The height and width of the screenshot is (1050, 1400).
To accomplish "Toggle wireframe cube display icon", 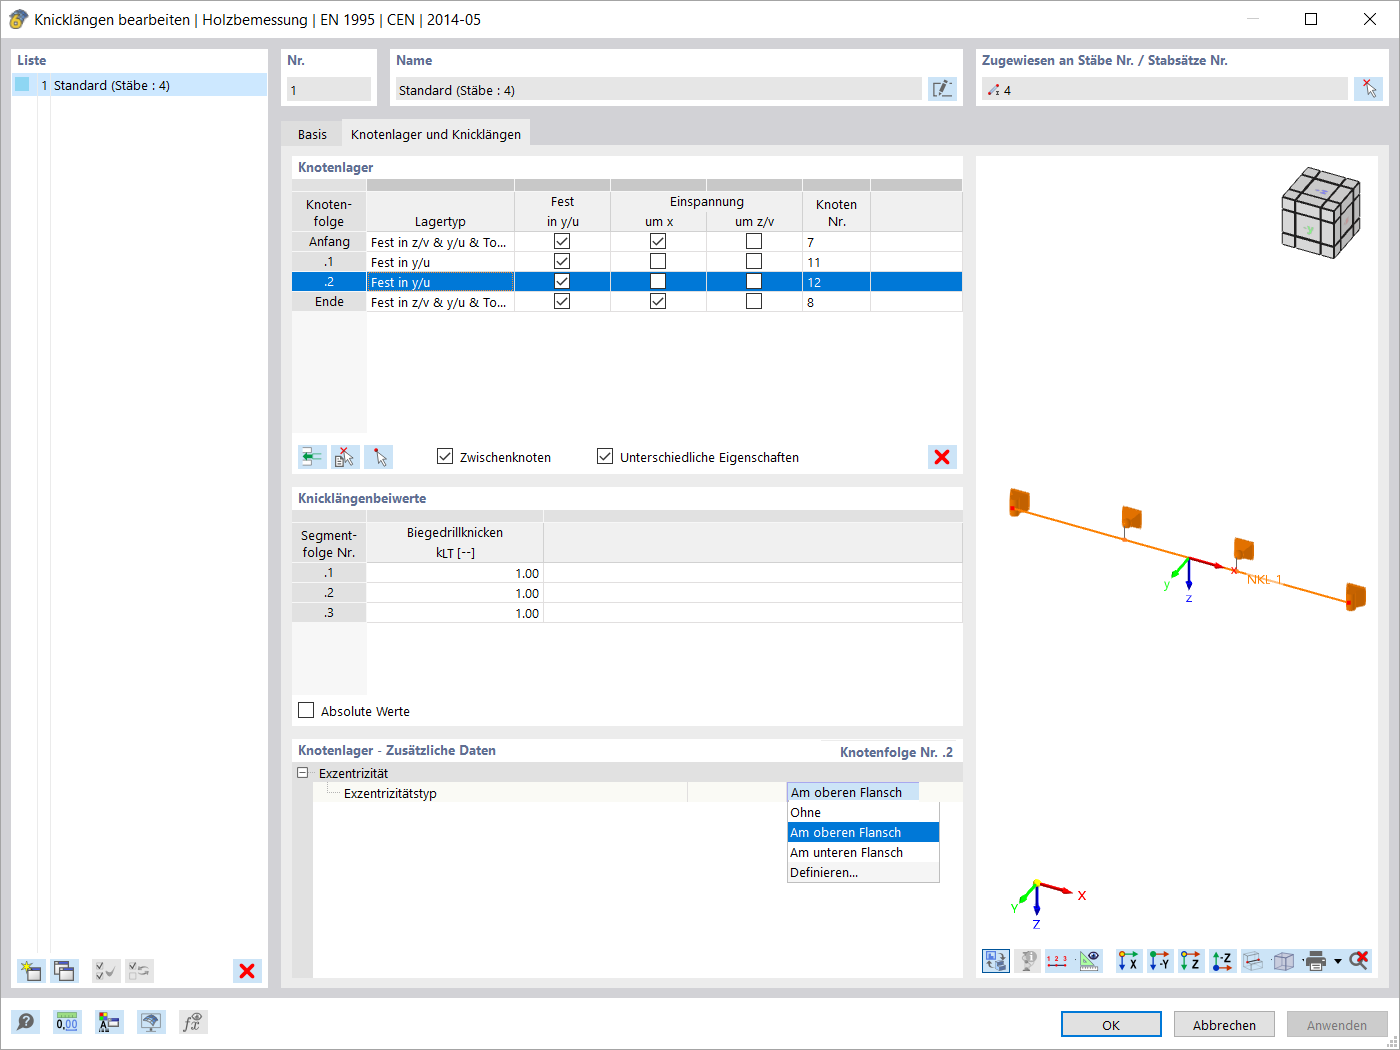I will coord(1284,961).
